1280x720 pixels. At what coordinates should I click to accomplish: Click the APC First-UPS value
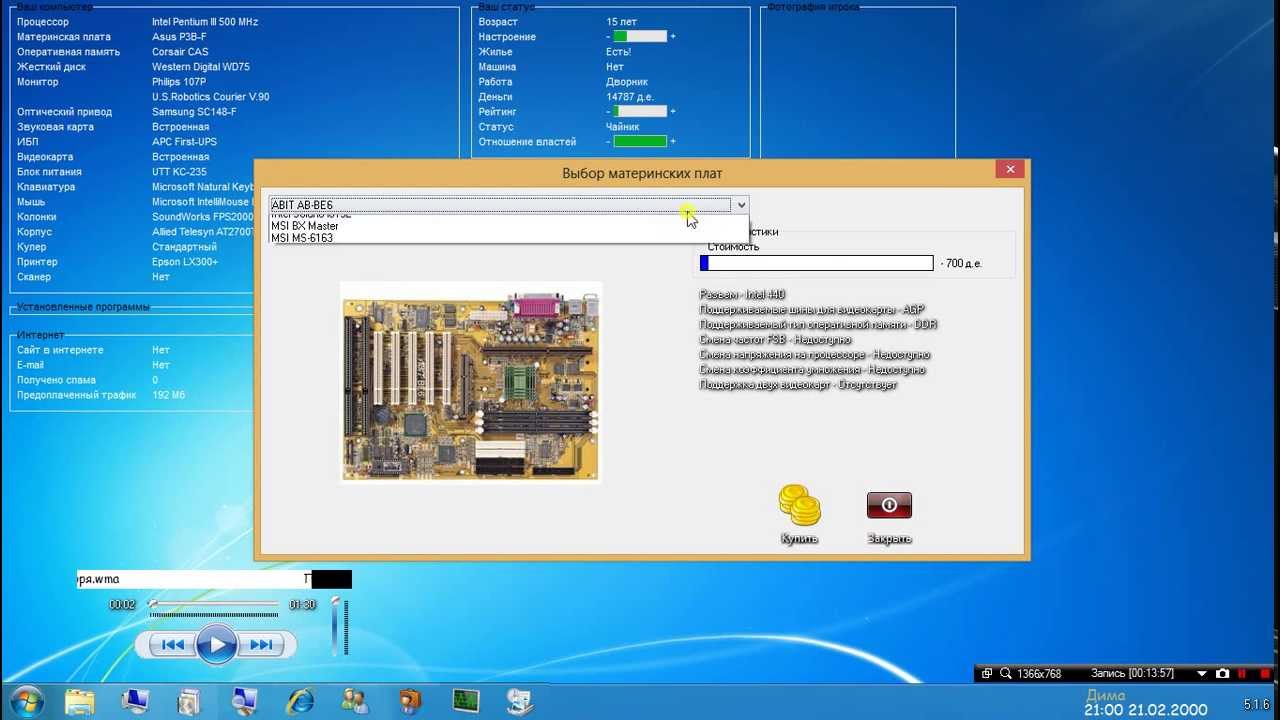[184, 142]
